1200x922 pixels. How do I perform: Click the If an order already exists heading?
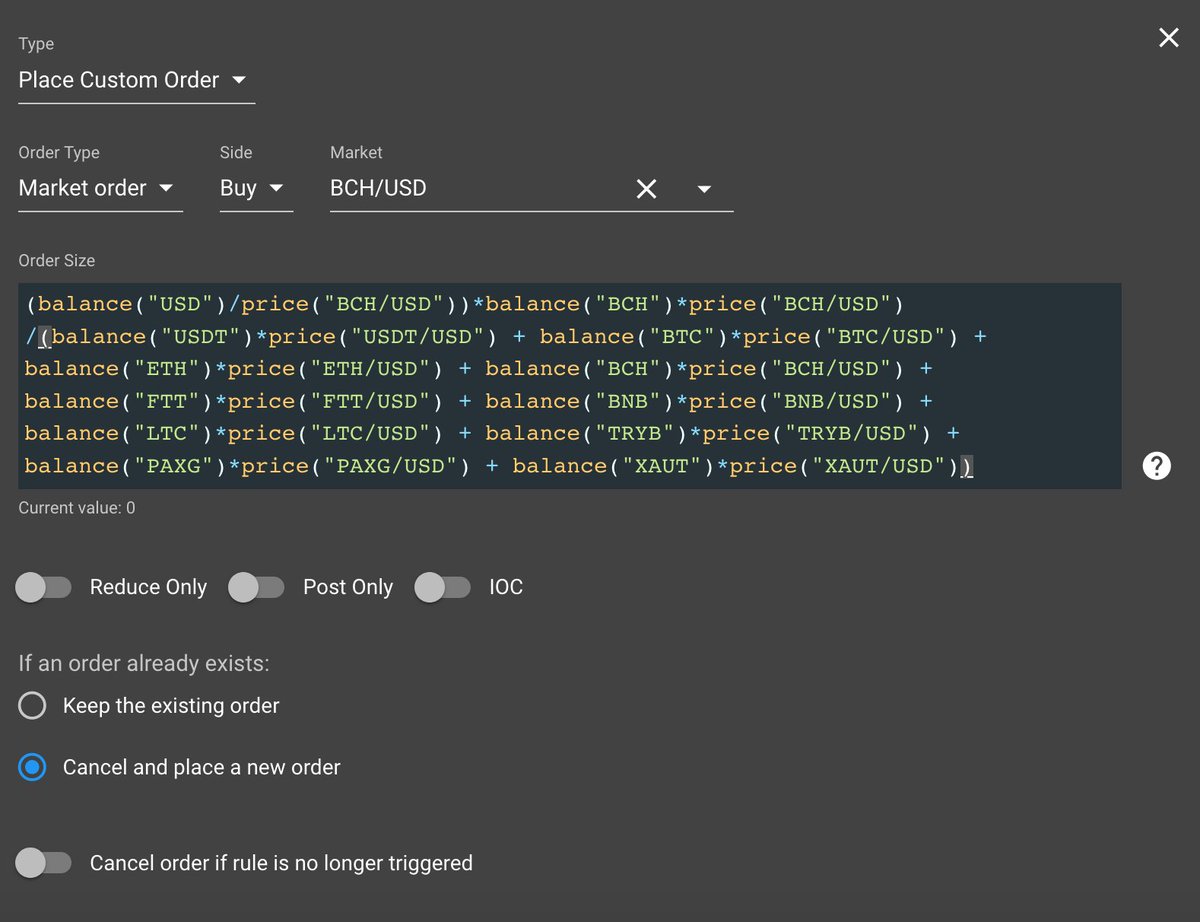pos(144,663)
